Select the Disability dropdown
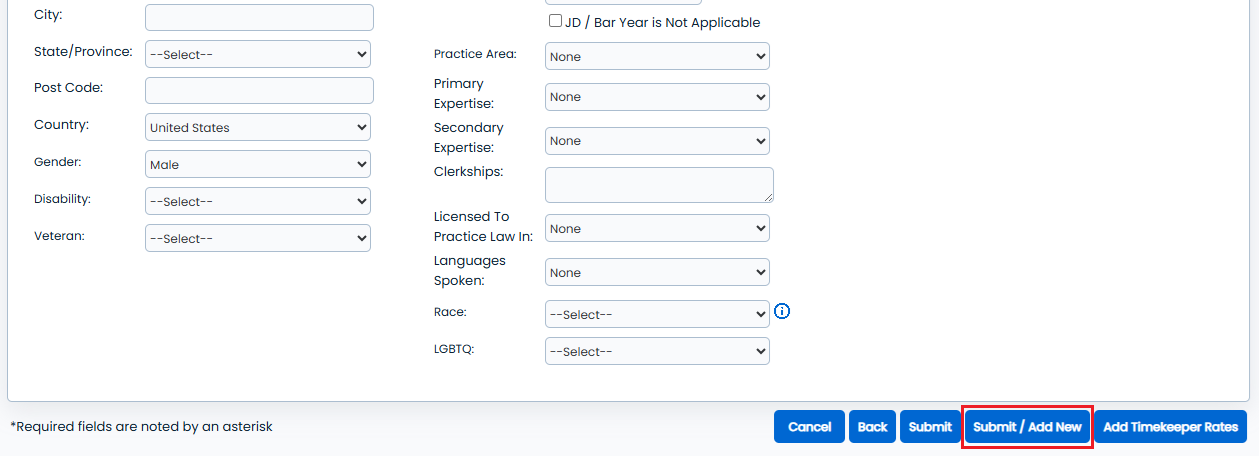 tap(258, 201)
